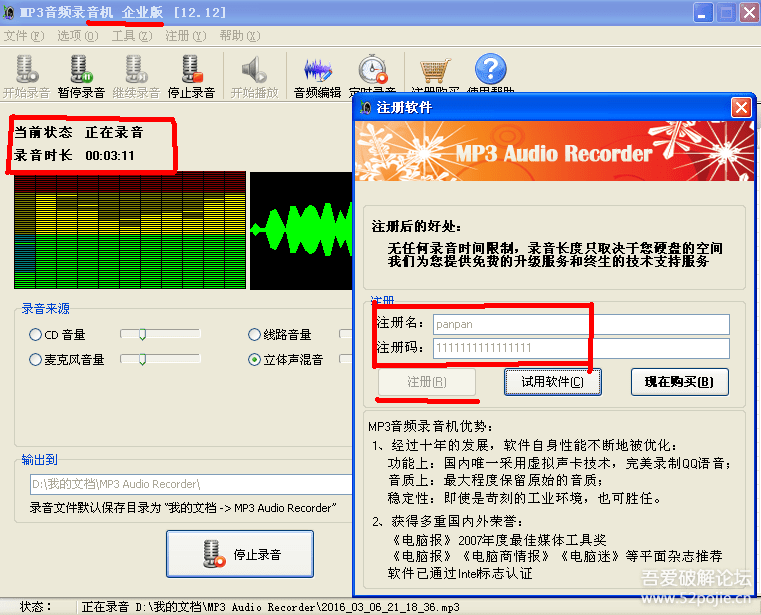Select the Line volume (线路音量) radio button
This screenshot has height=615, width=761.
[x=254, y=334]
